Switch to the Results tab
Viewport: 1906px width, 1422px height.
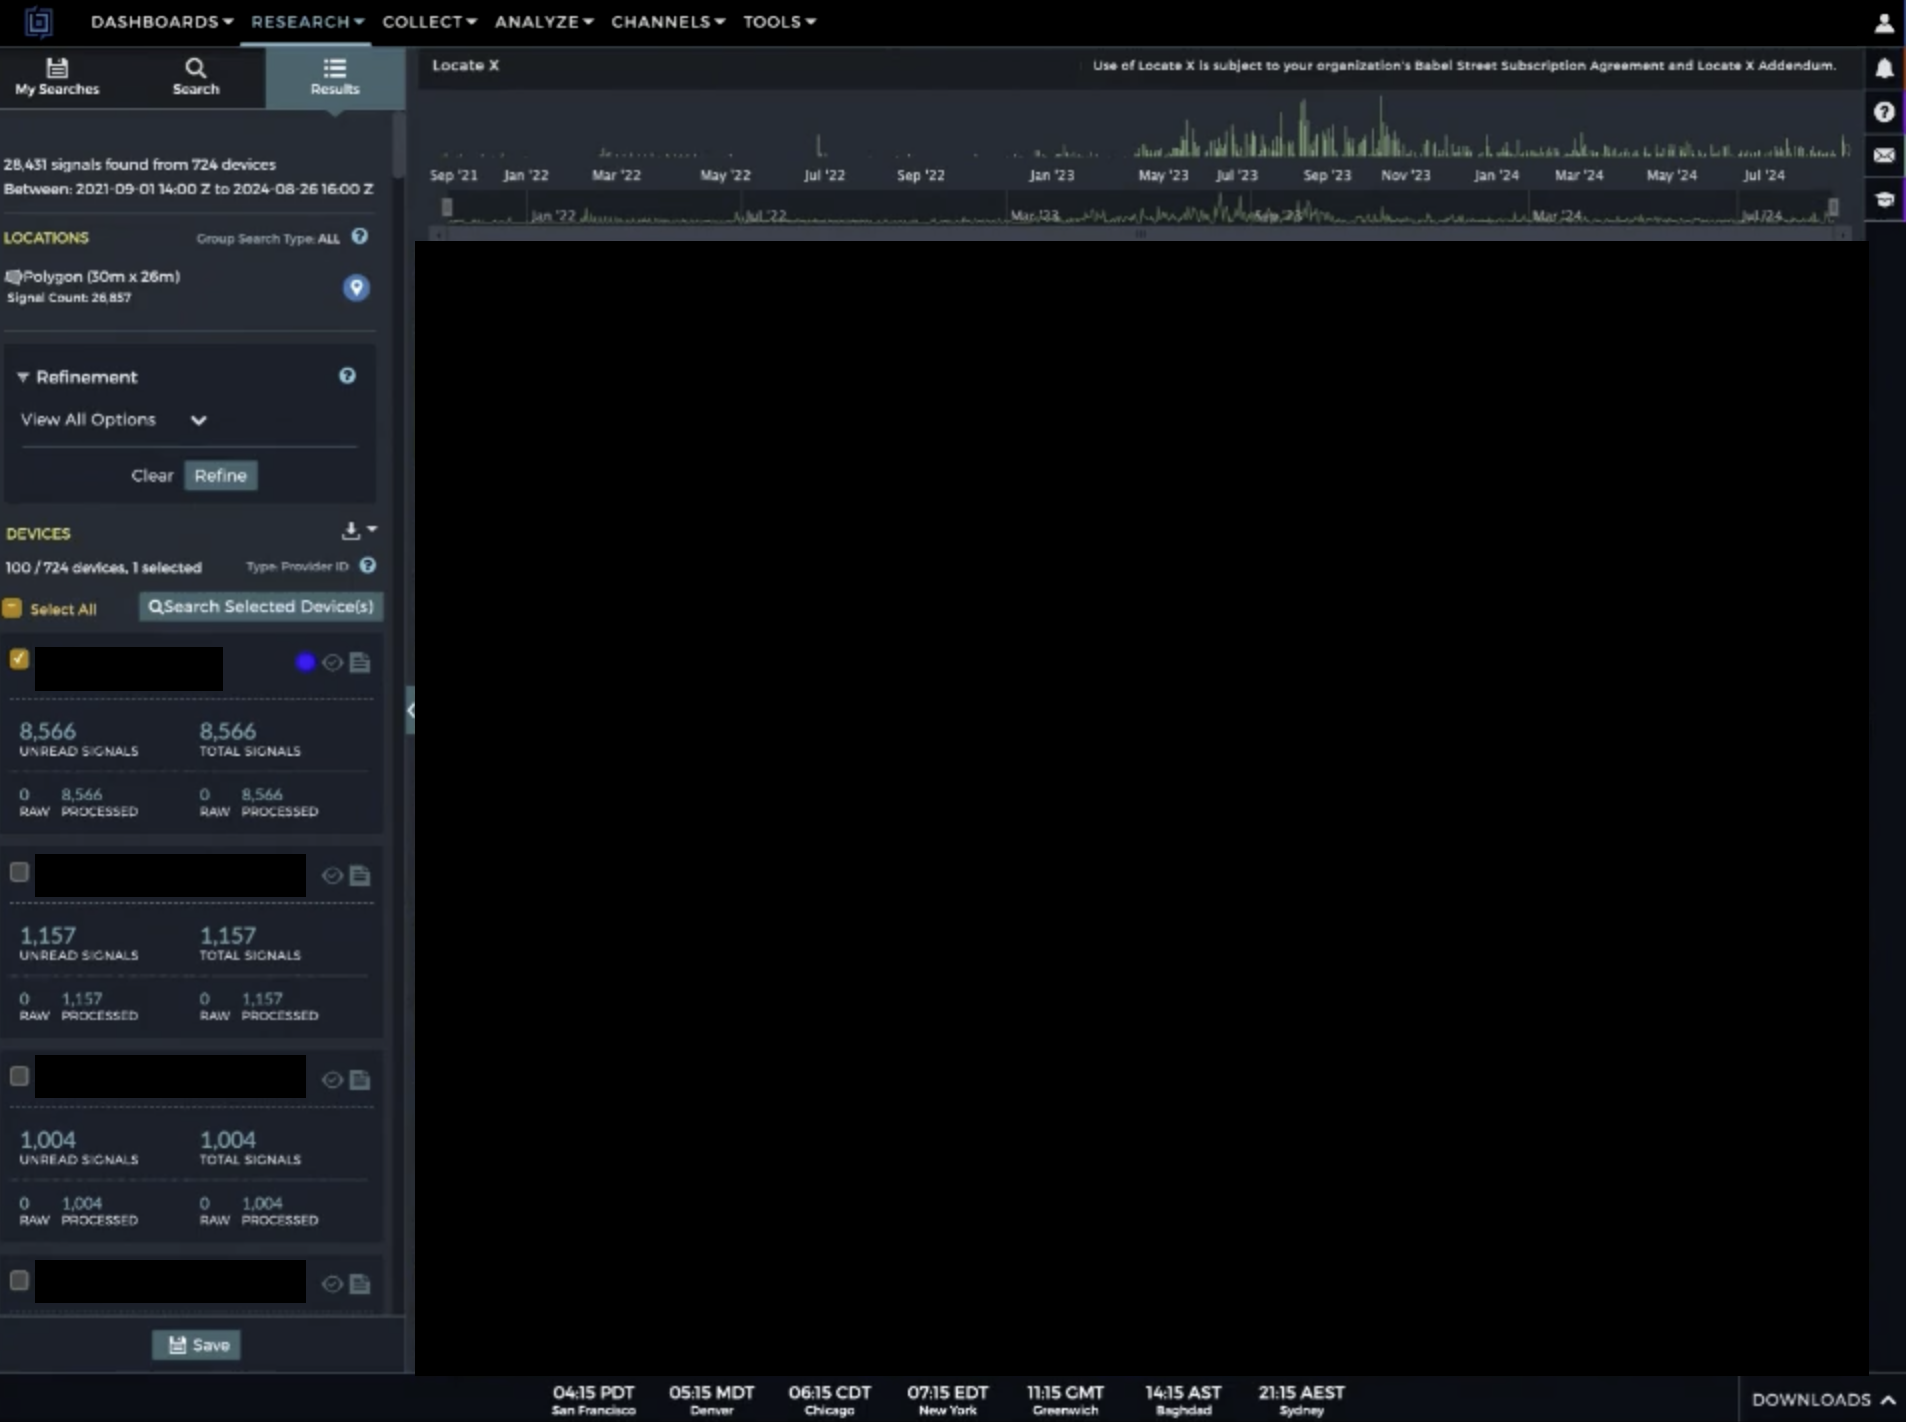(334, 77)
